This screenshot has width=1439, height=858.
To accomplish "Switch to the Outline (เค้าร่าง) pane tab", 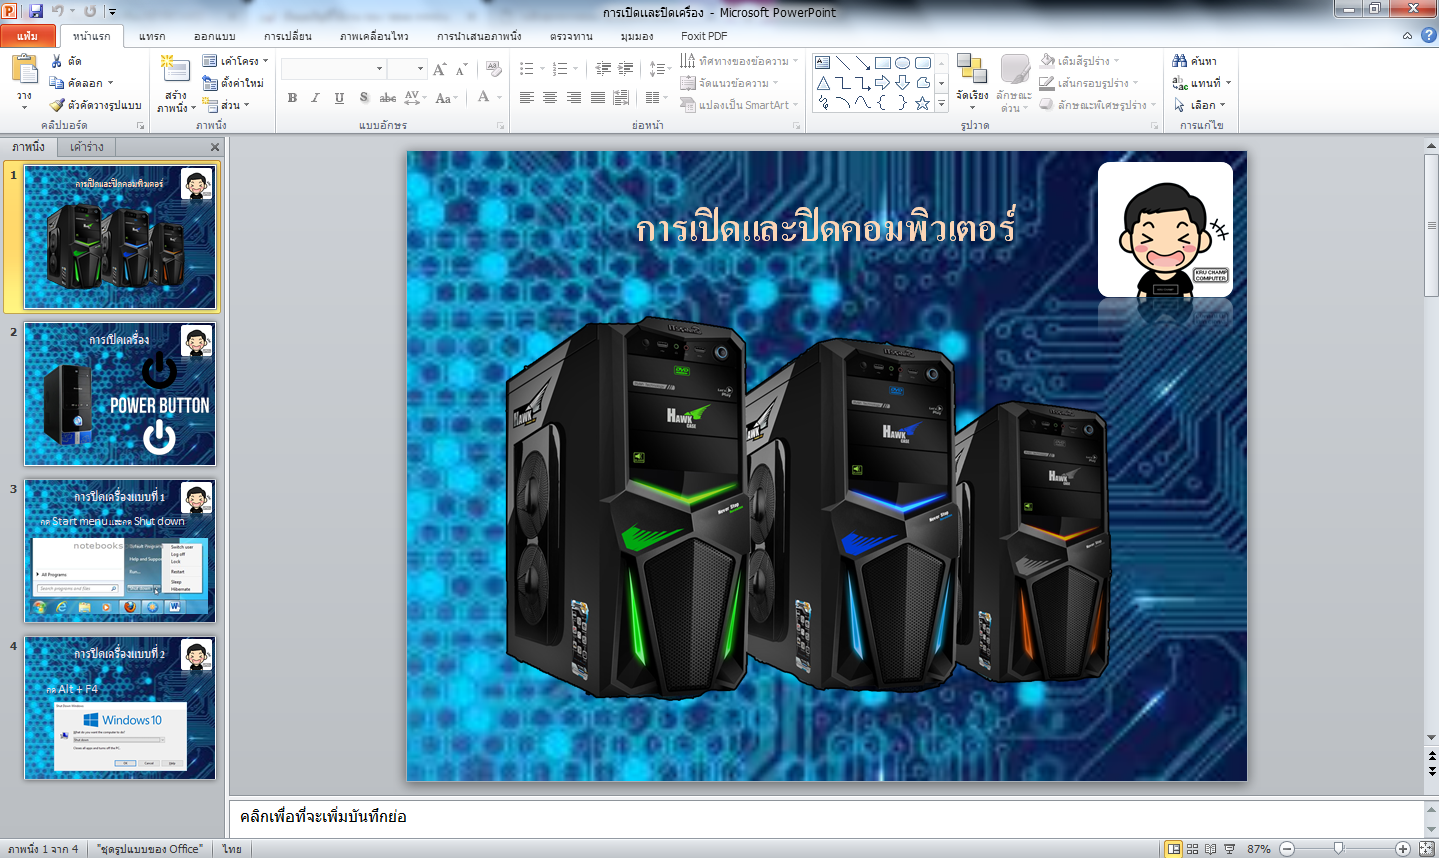I will tap(87, 147).
